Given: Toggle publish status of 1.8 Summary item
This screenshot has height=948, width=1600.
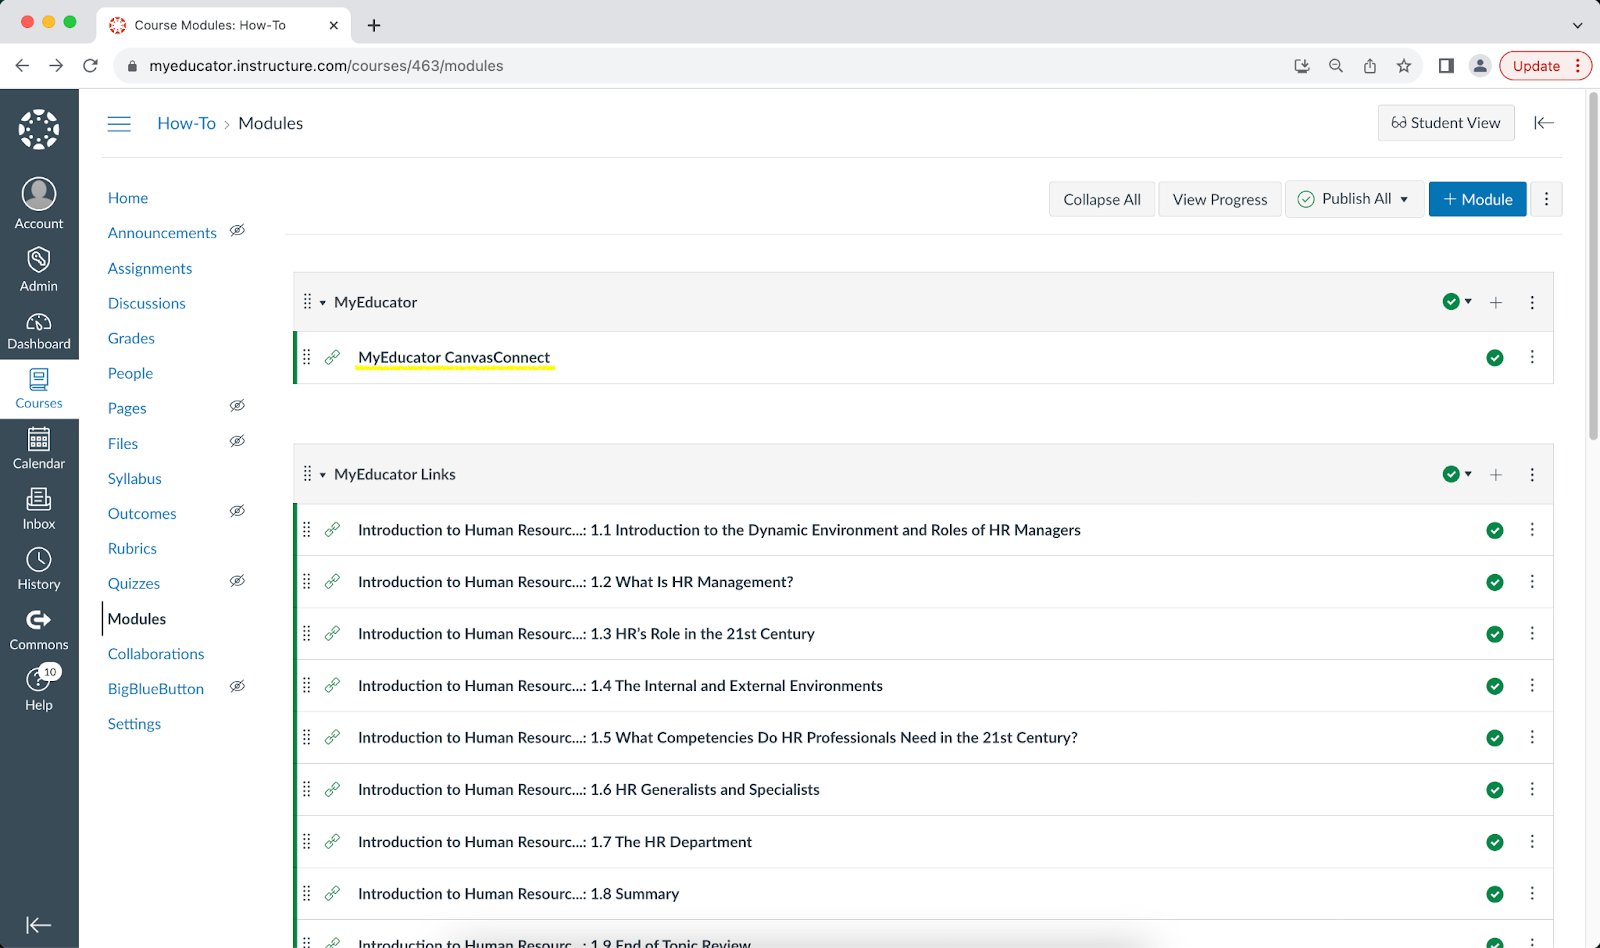Looking at the screenshot, I should click(x=1495, y=894).
